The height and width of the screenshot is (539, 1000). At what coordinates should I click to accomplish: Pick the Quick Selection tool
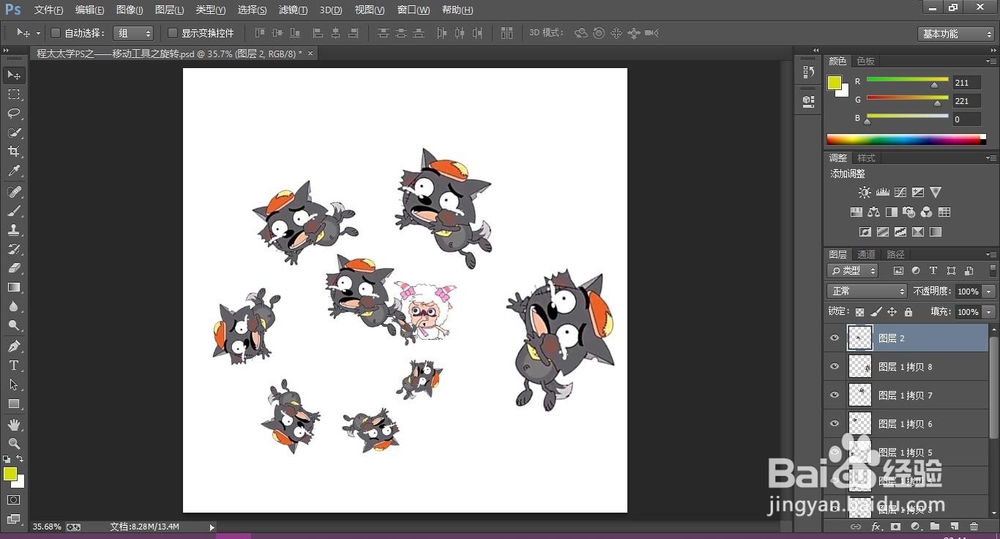tap(13, 133)
